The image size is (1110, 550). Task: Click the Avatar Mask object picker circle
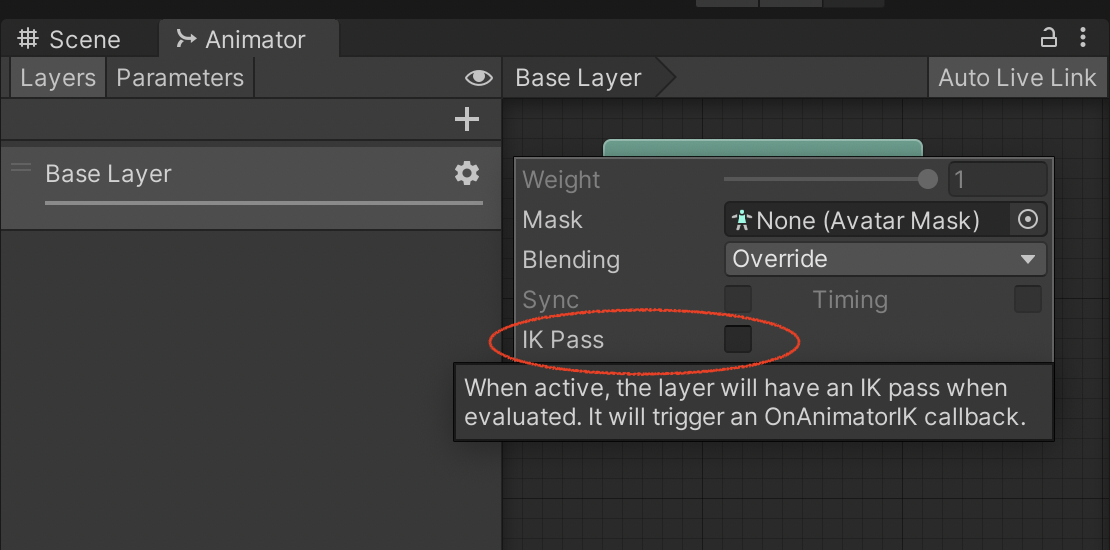[x=1028, y=220]
